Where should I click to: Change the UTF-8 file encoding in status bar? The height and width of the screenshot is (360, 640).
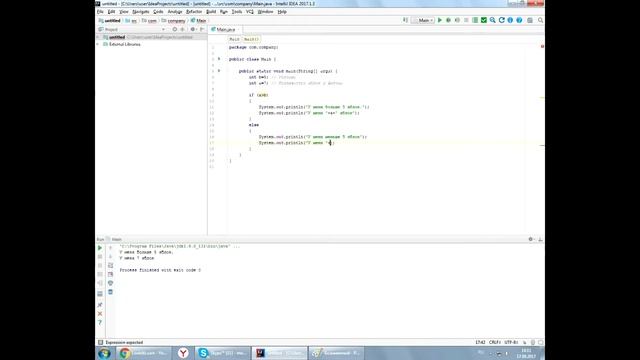pos(511,342)
